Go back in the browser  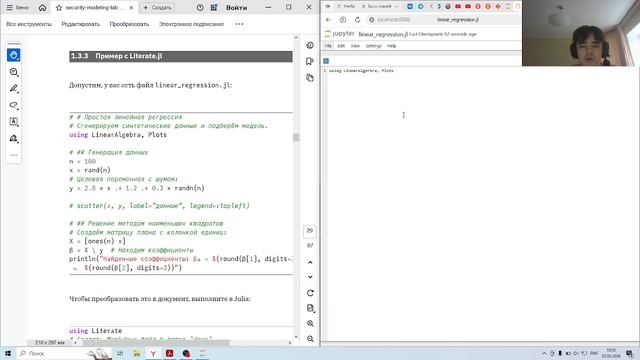click(329, 20)
